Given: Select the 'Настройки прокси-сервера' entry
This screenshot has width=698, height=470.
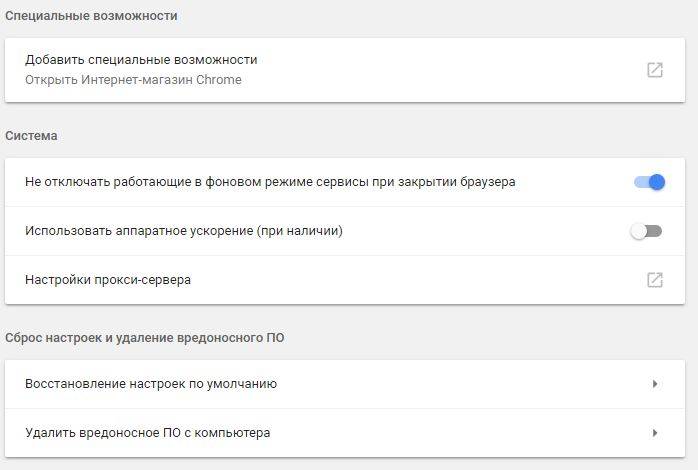Looking at the screenshot, I should 345,280.
